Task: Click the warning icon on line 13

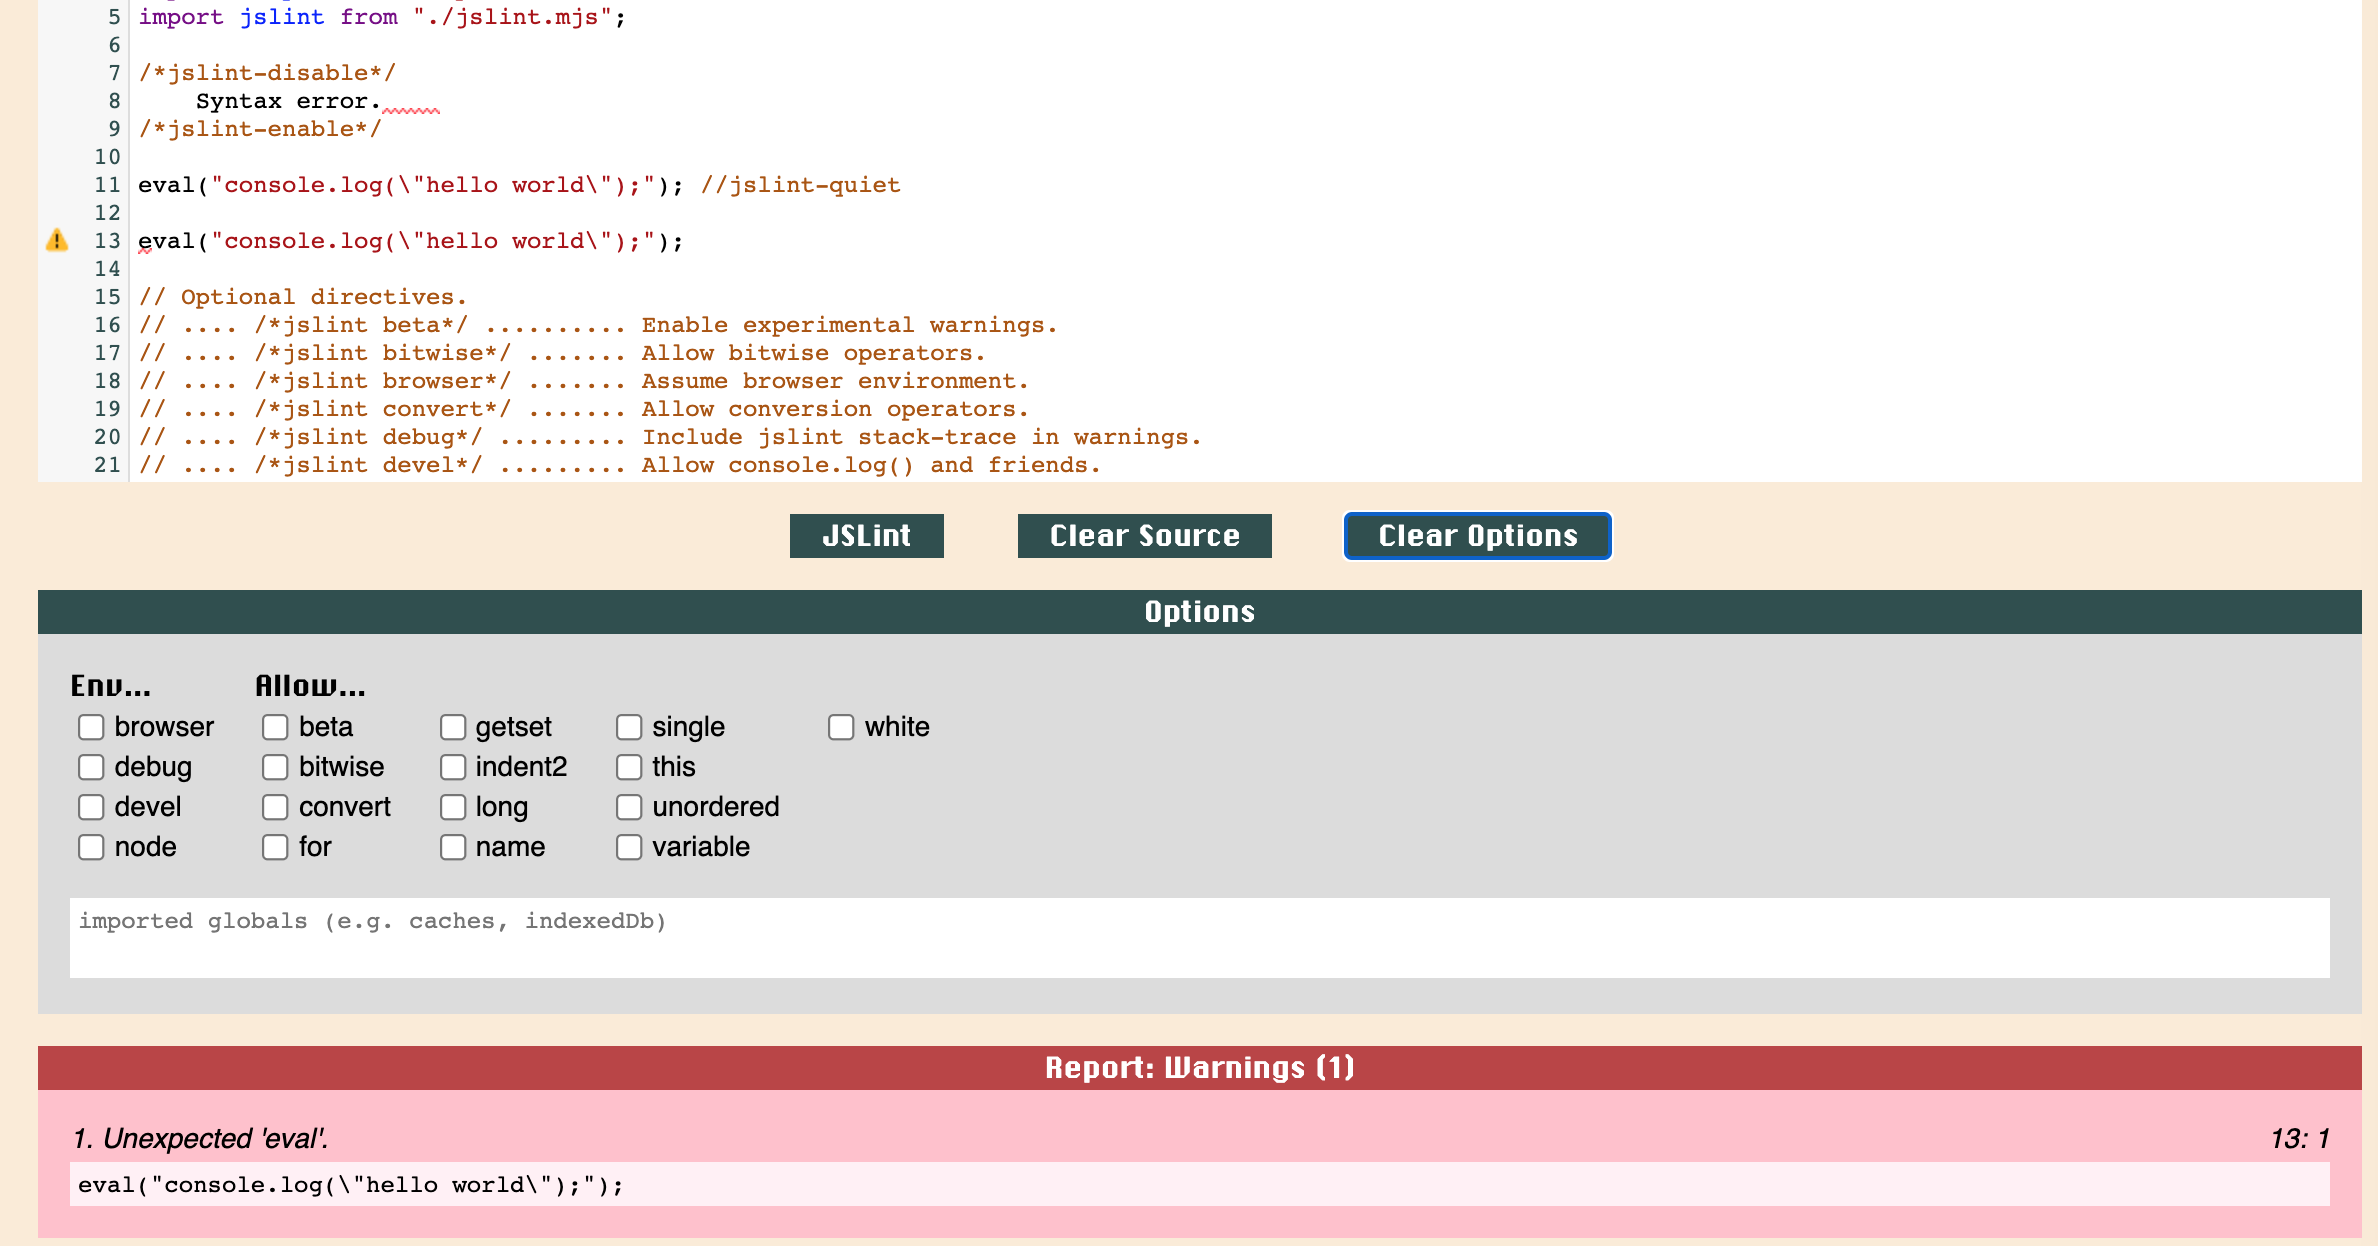Action: point(57,241)
